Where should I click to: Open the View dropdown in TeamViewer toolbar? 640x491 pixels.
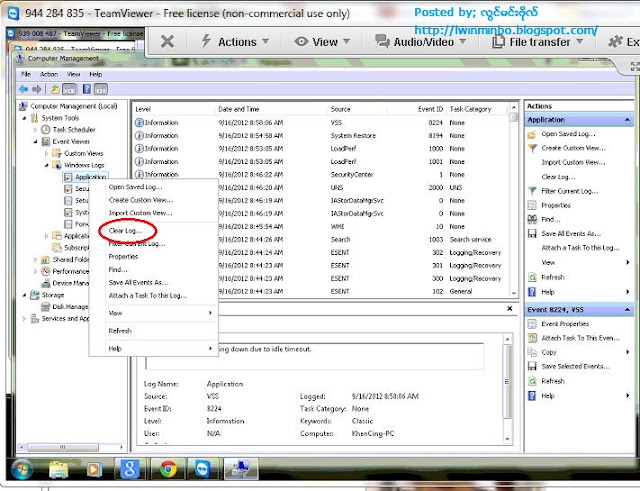[x=322, y=42]
